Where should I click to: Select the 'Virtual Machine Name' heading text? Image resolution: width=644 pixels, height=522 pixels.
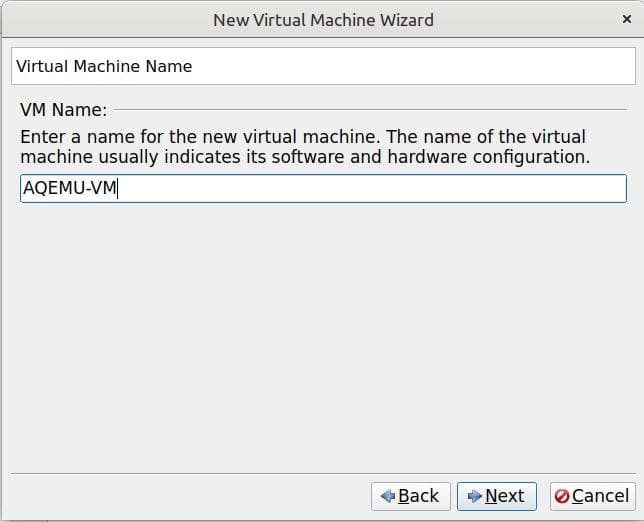pyautogui.click(x=104, y=66)
